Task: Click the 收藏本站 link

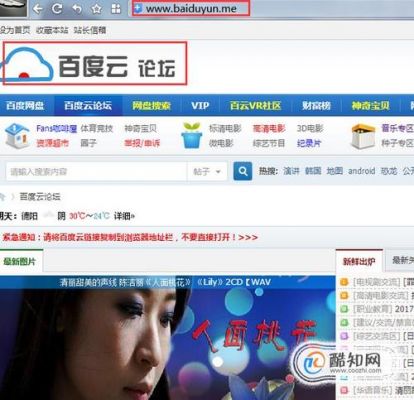Action: 52,30
